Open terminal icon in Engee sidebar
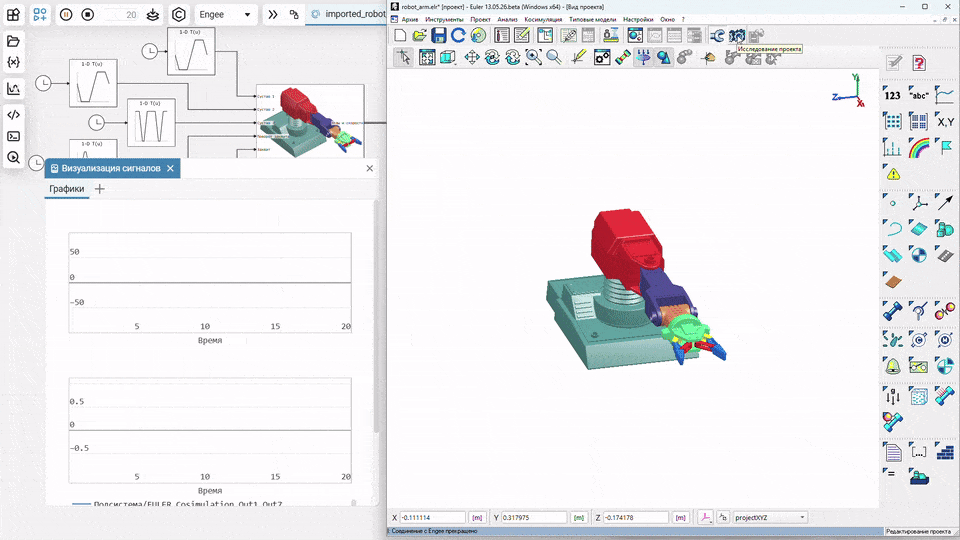The width and height of the screenshot is (960, 540). (13, 136)
